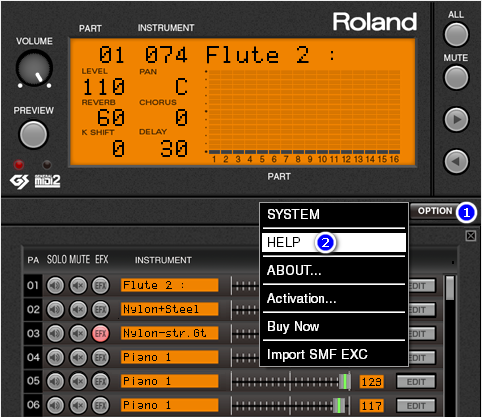The height and width of the screenshot is (417, 482).
Task: Toggle EFX on part 05
Action: pyautogui.click(x=100, y=381)
